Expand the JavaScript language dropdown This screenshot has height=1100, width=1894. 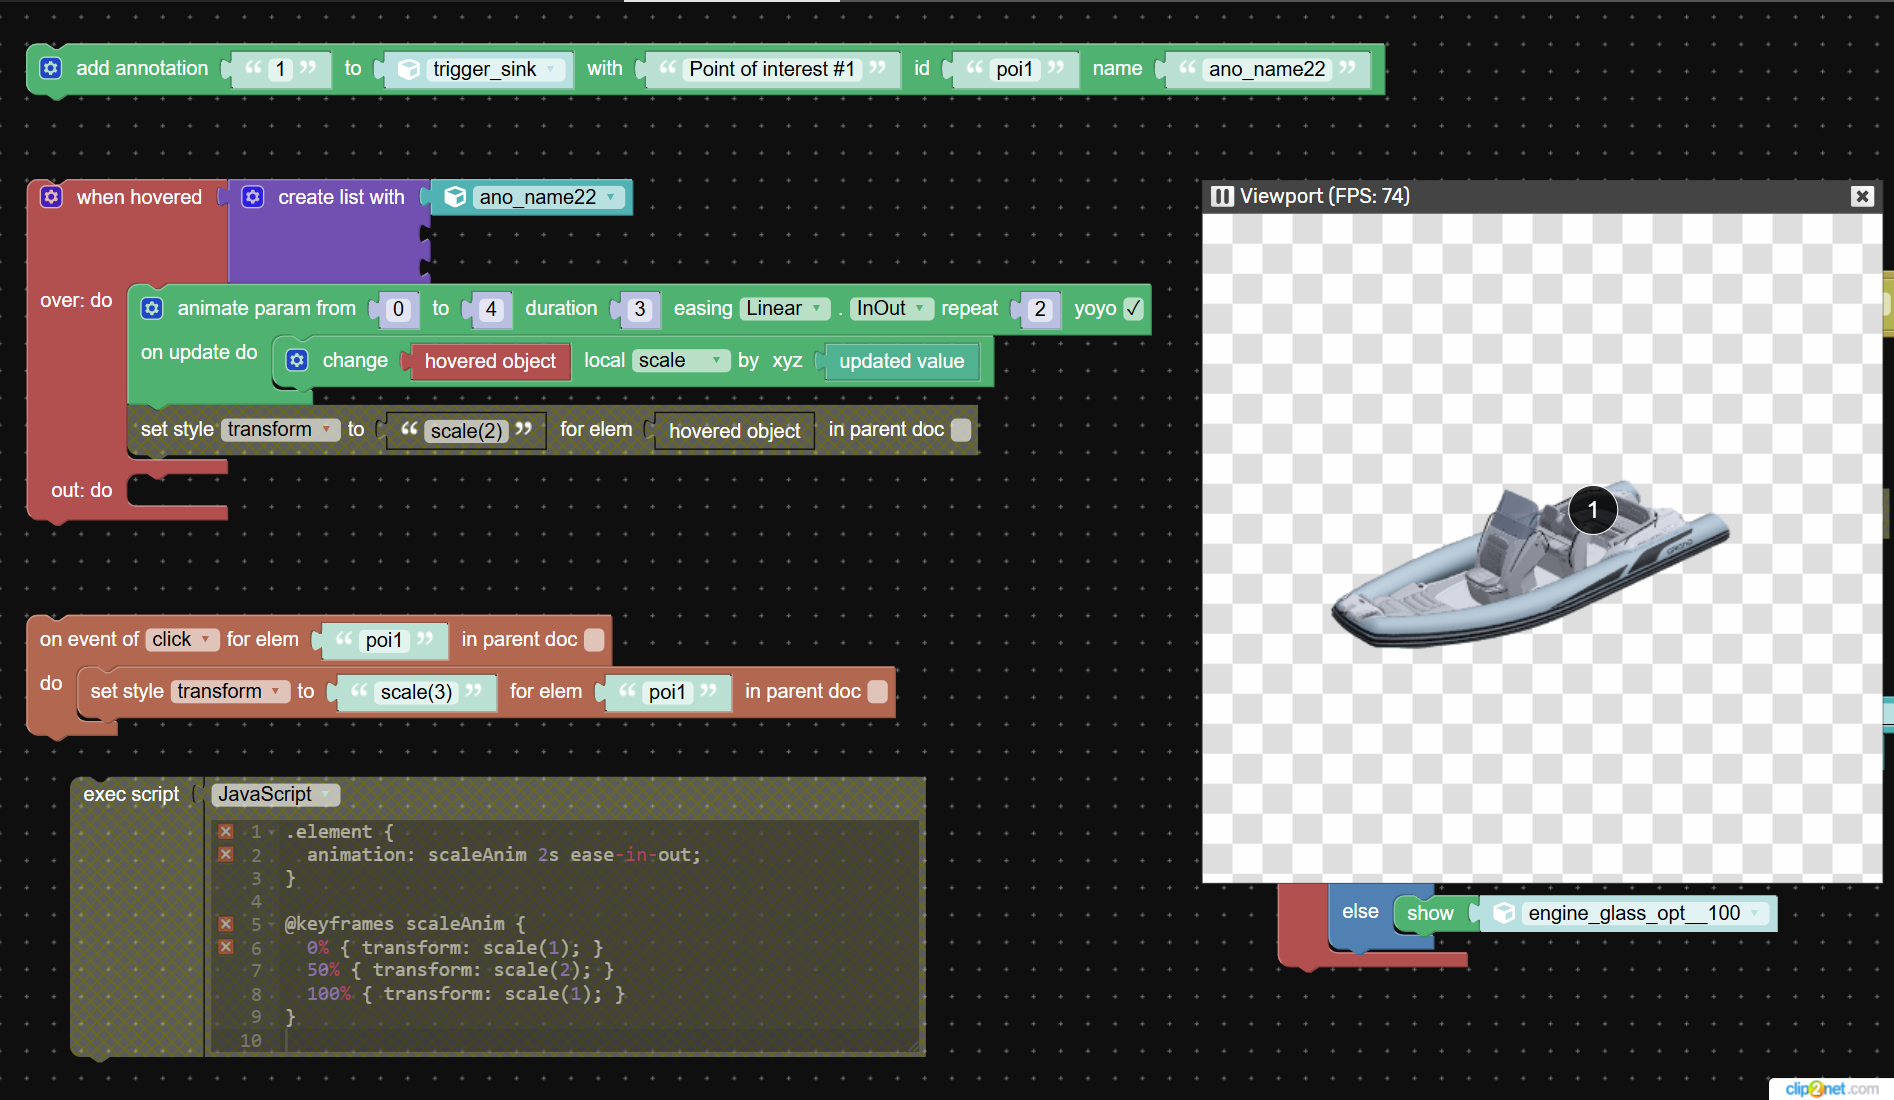[275, 794]
